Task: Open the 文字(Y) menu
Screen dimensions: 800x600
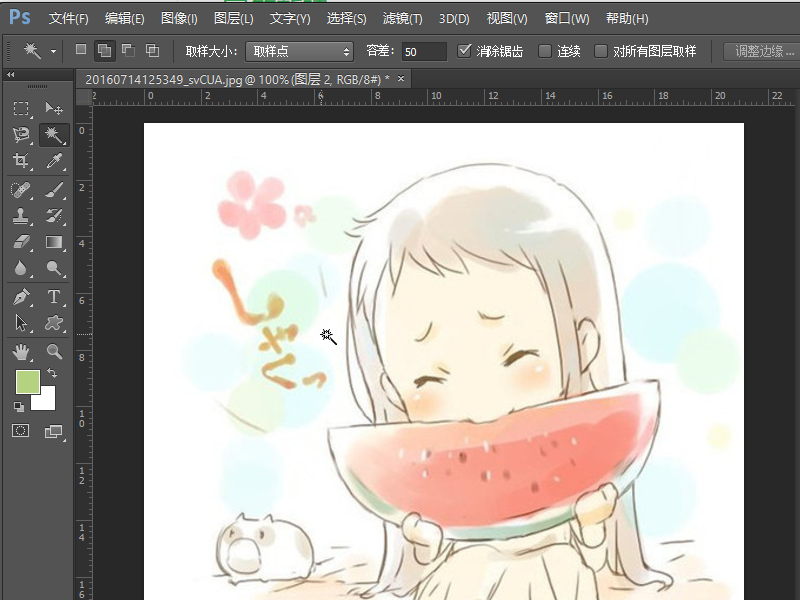Action: pos(290,19)
